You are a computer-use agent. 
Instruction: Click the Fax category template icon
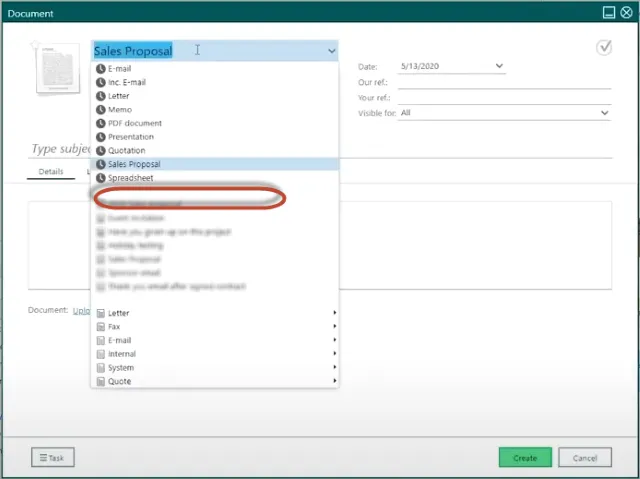coord(100,327)
